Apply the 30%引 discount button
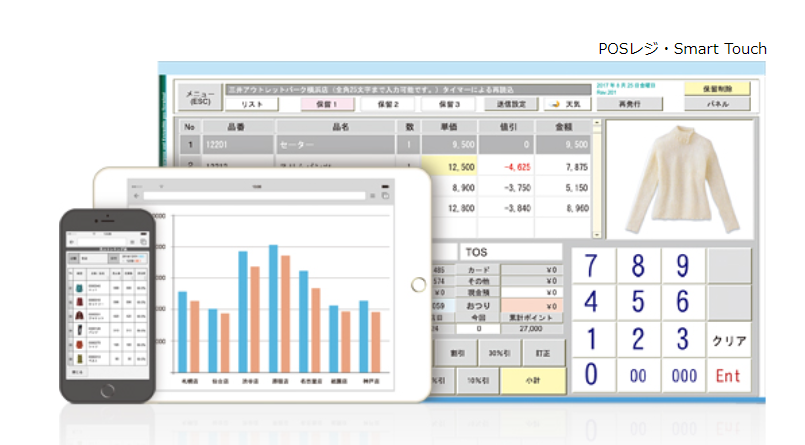 click(491, 352)
